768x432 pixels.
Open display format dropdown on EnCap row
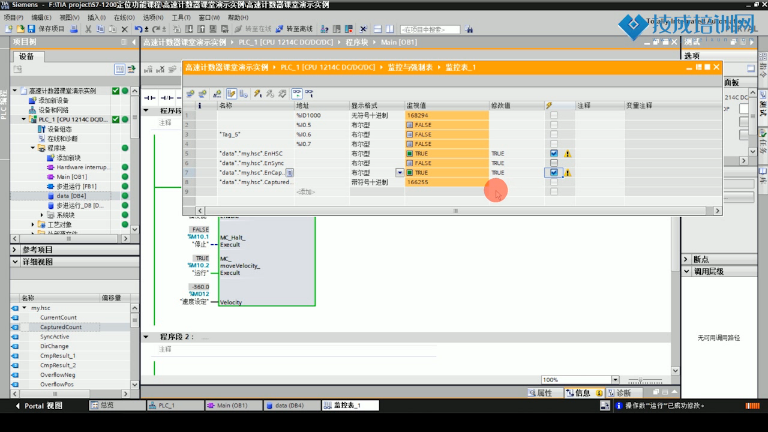click(400, 172)
